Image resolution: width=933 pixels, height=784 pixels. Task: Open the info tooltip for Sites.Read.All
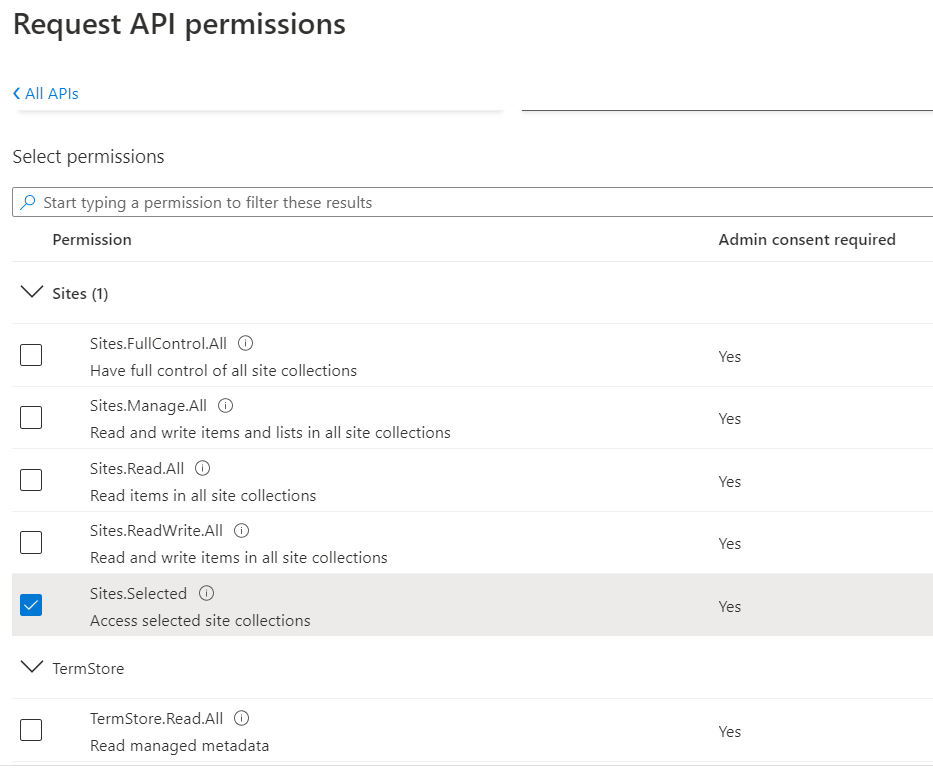click(201, 468)
